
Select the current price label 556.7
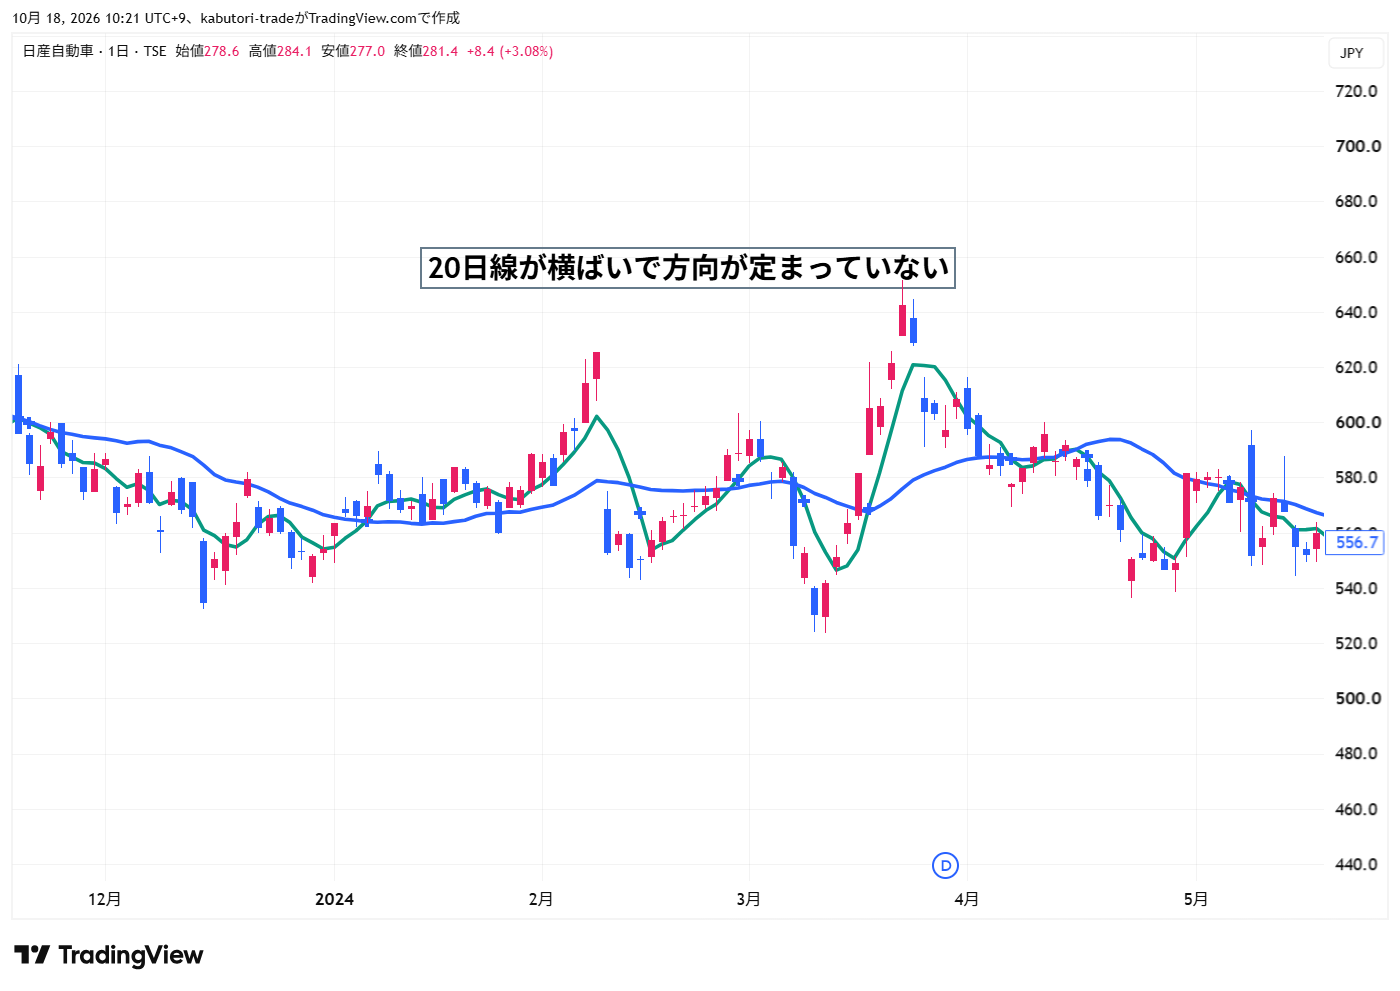[1356, 542]
